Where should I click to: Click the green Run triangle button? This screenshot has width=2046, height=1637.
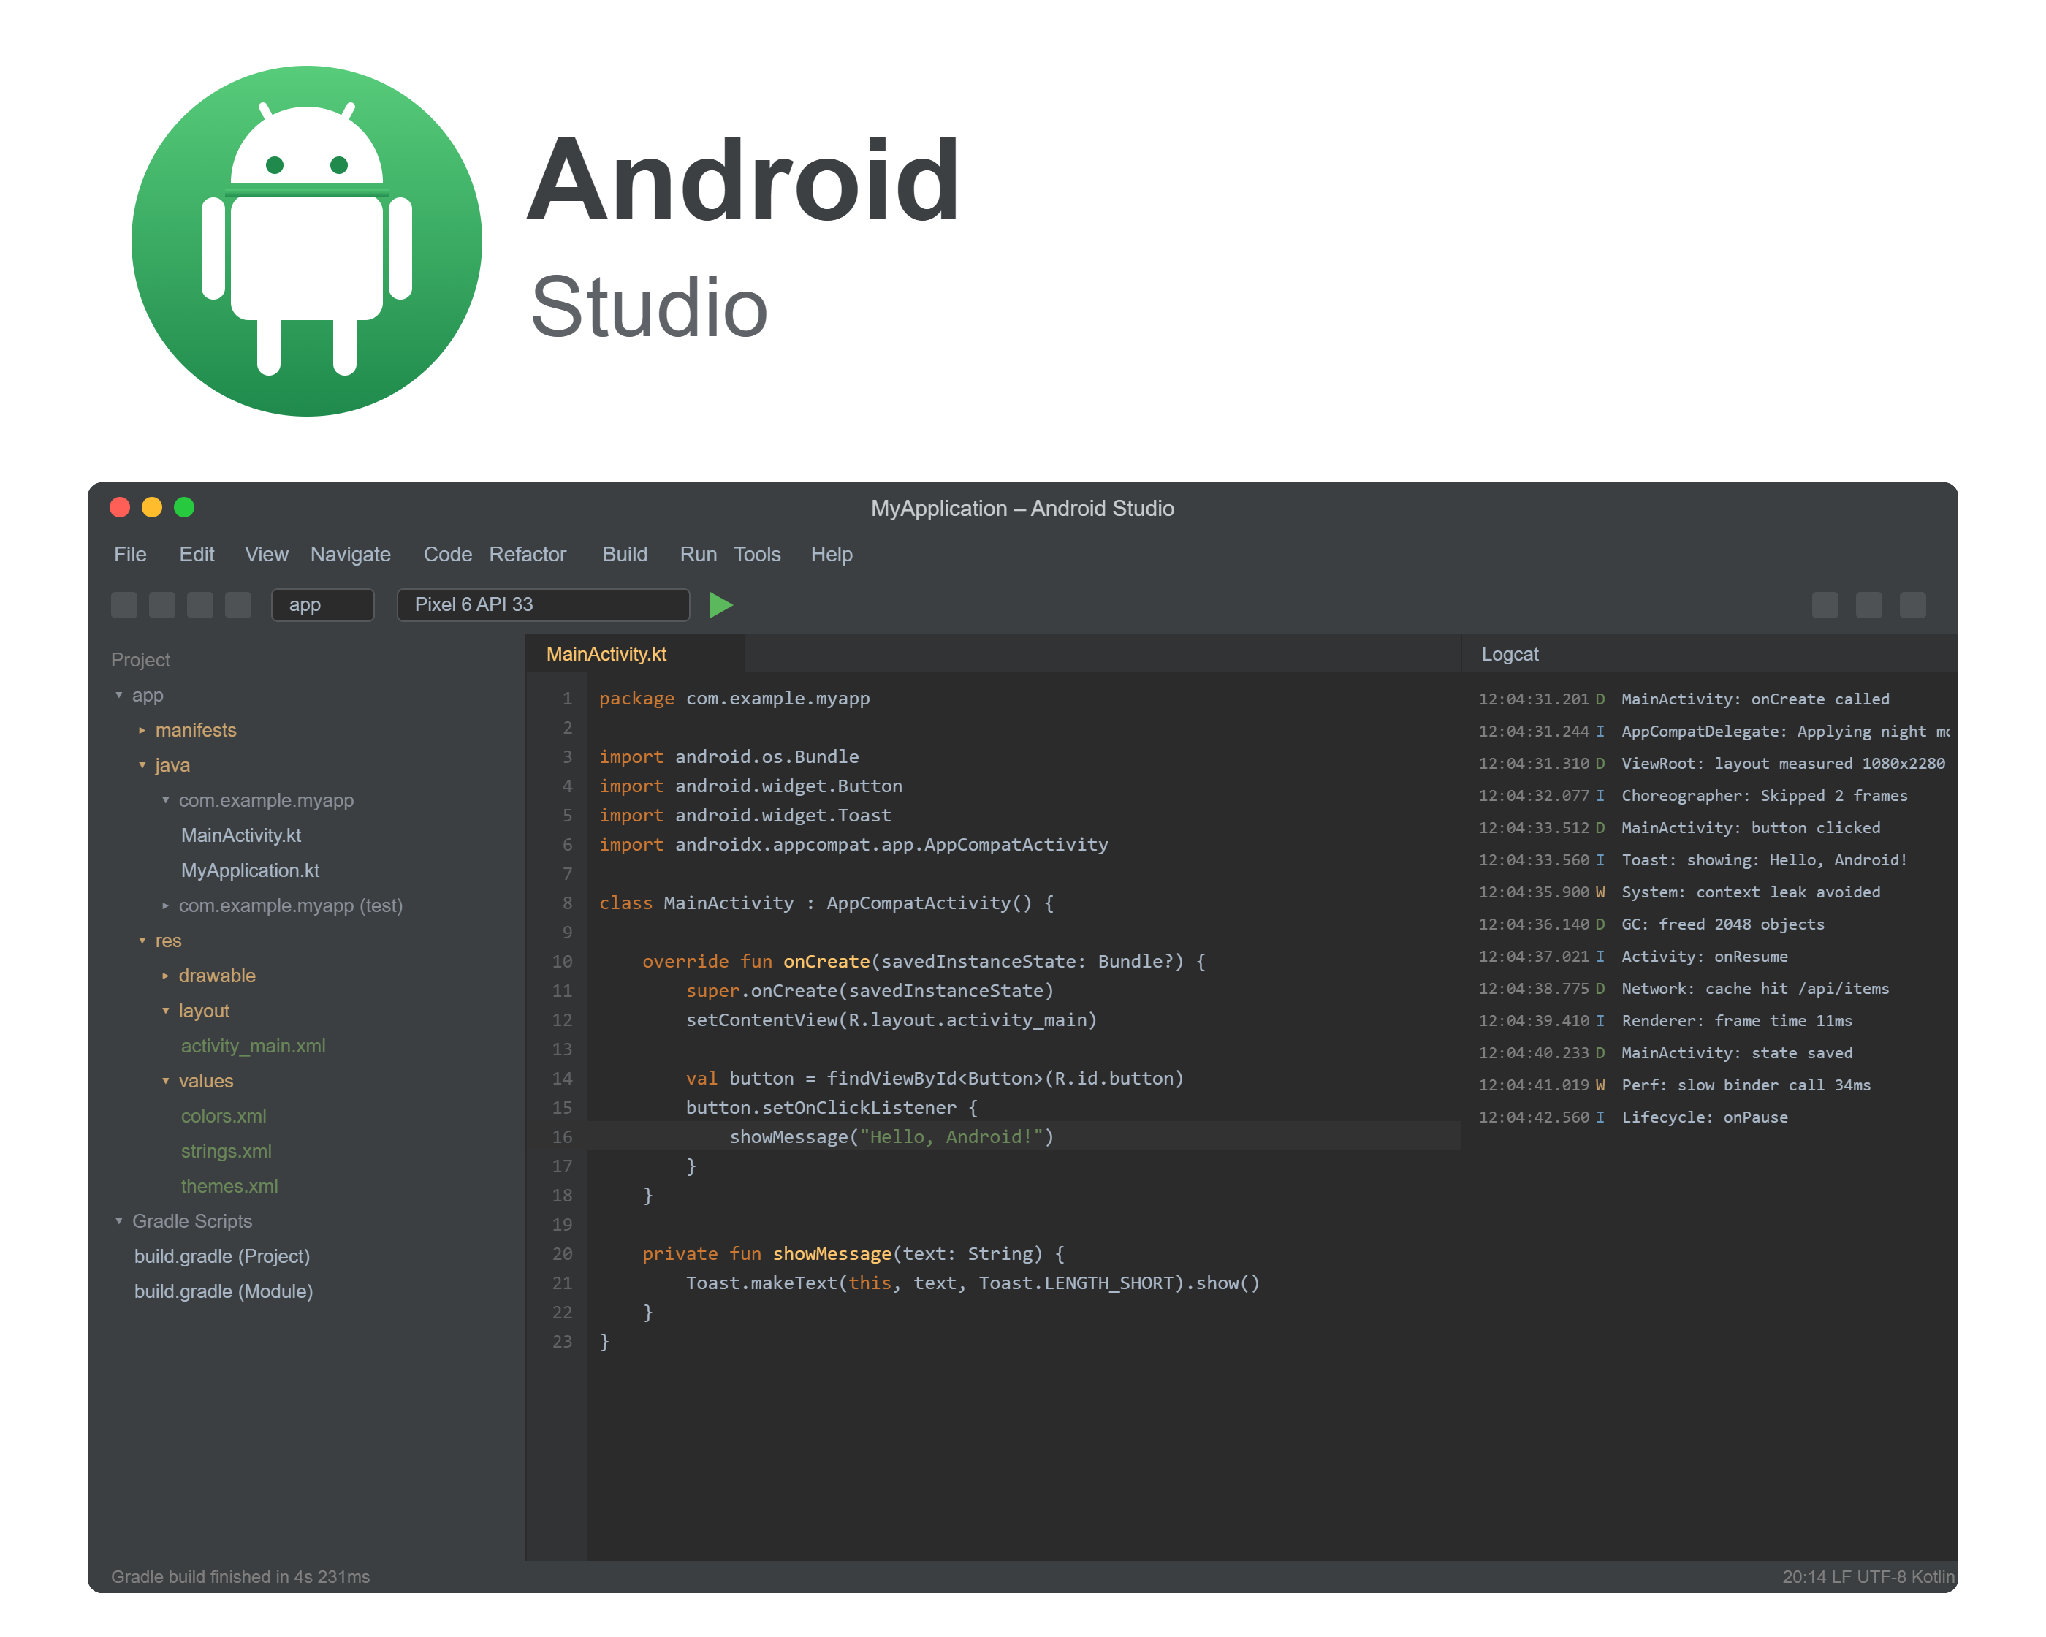click(x=720, y=605)
